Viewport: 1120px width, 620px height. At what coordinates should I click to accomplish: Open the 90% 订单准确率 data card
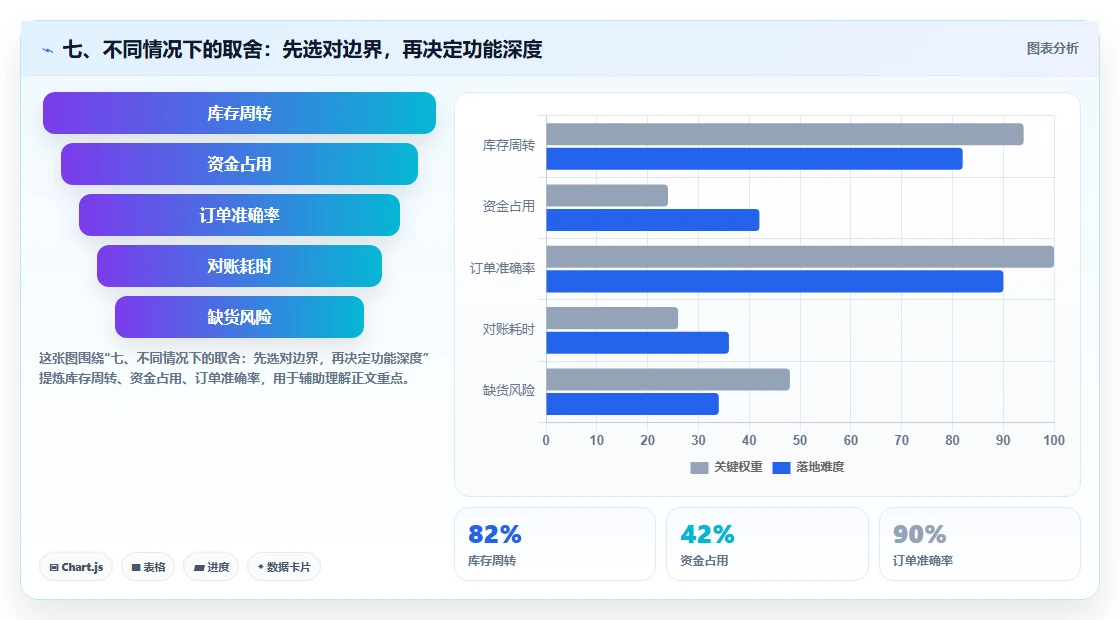point(979,544)
